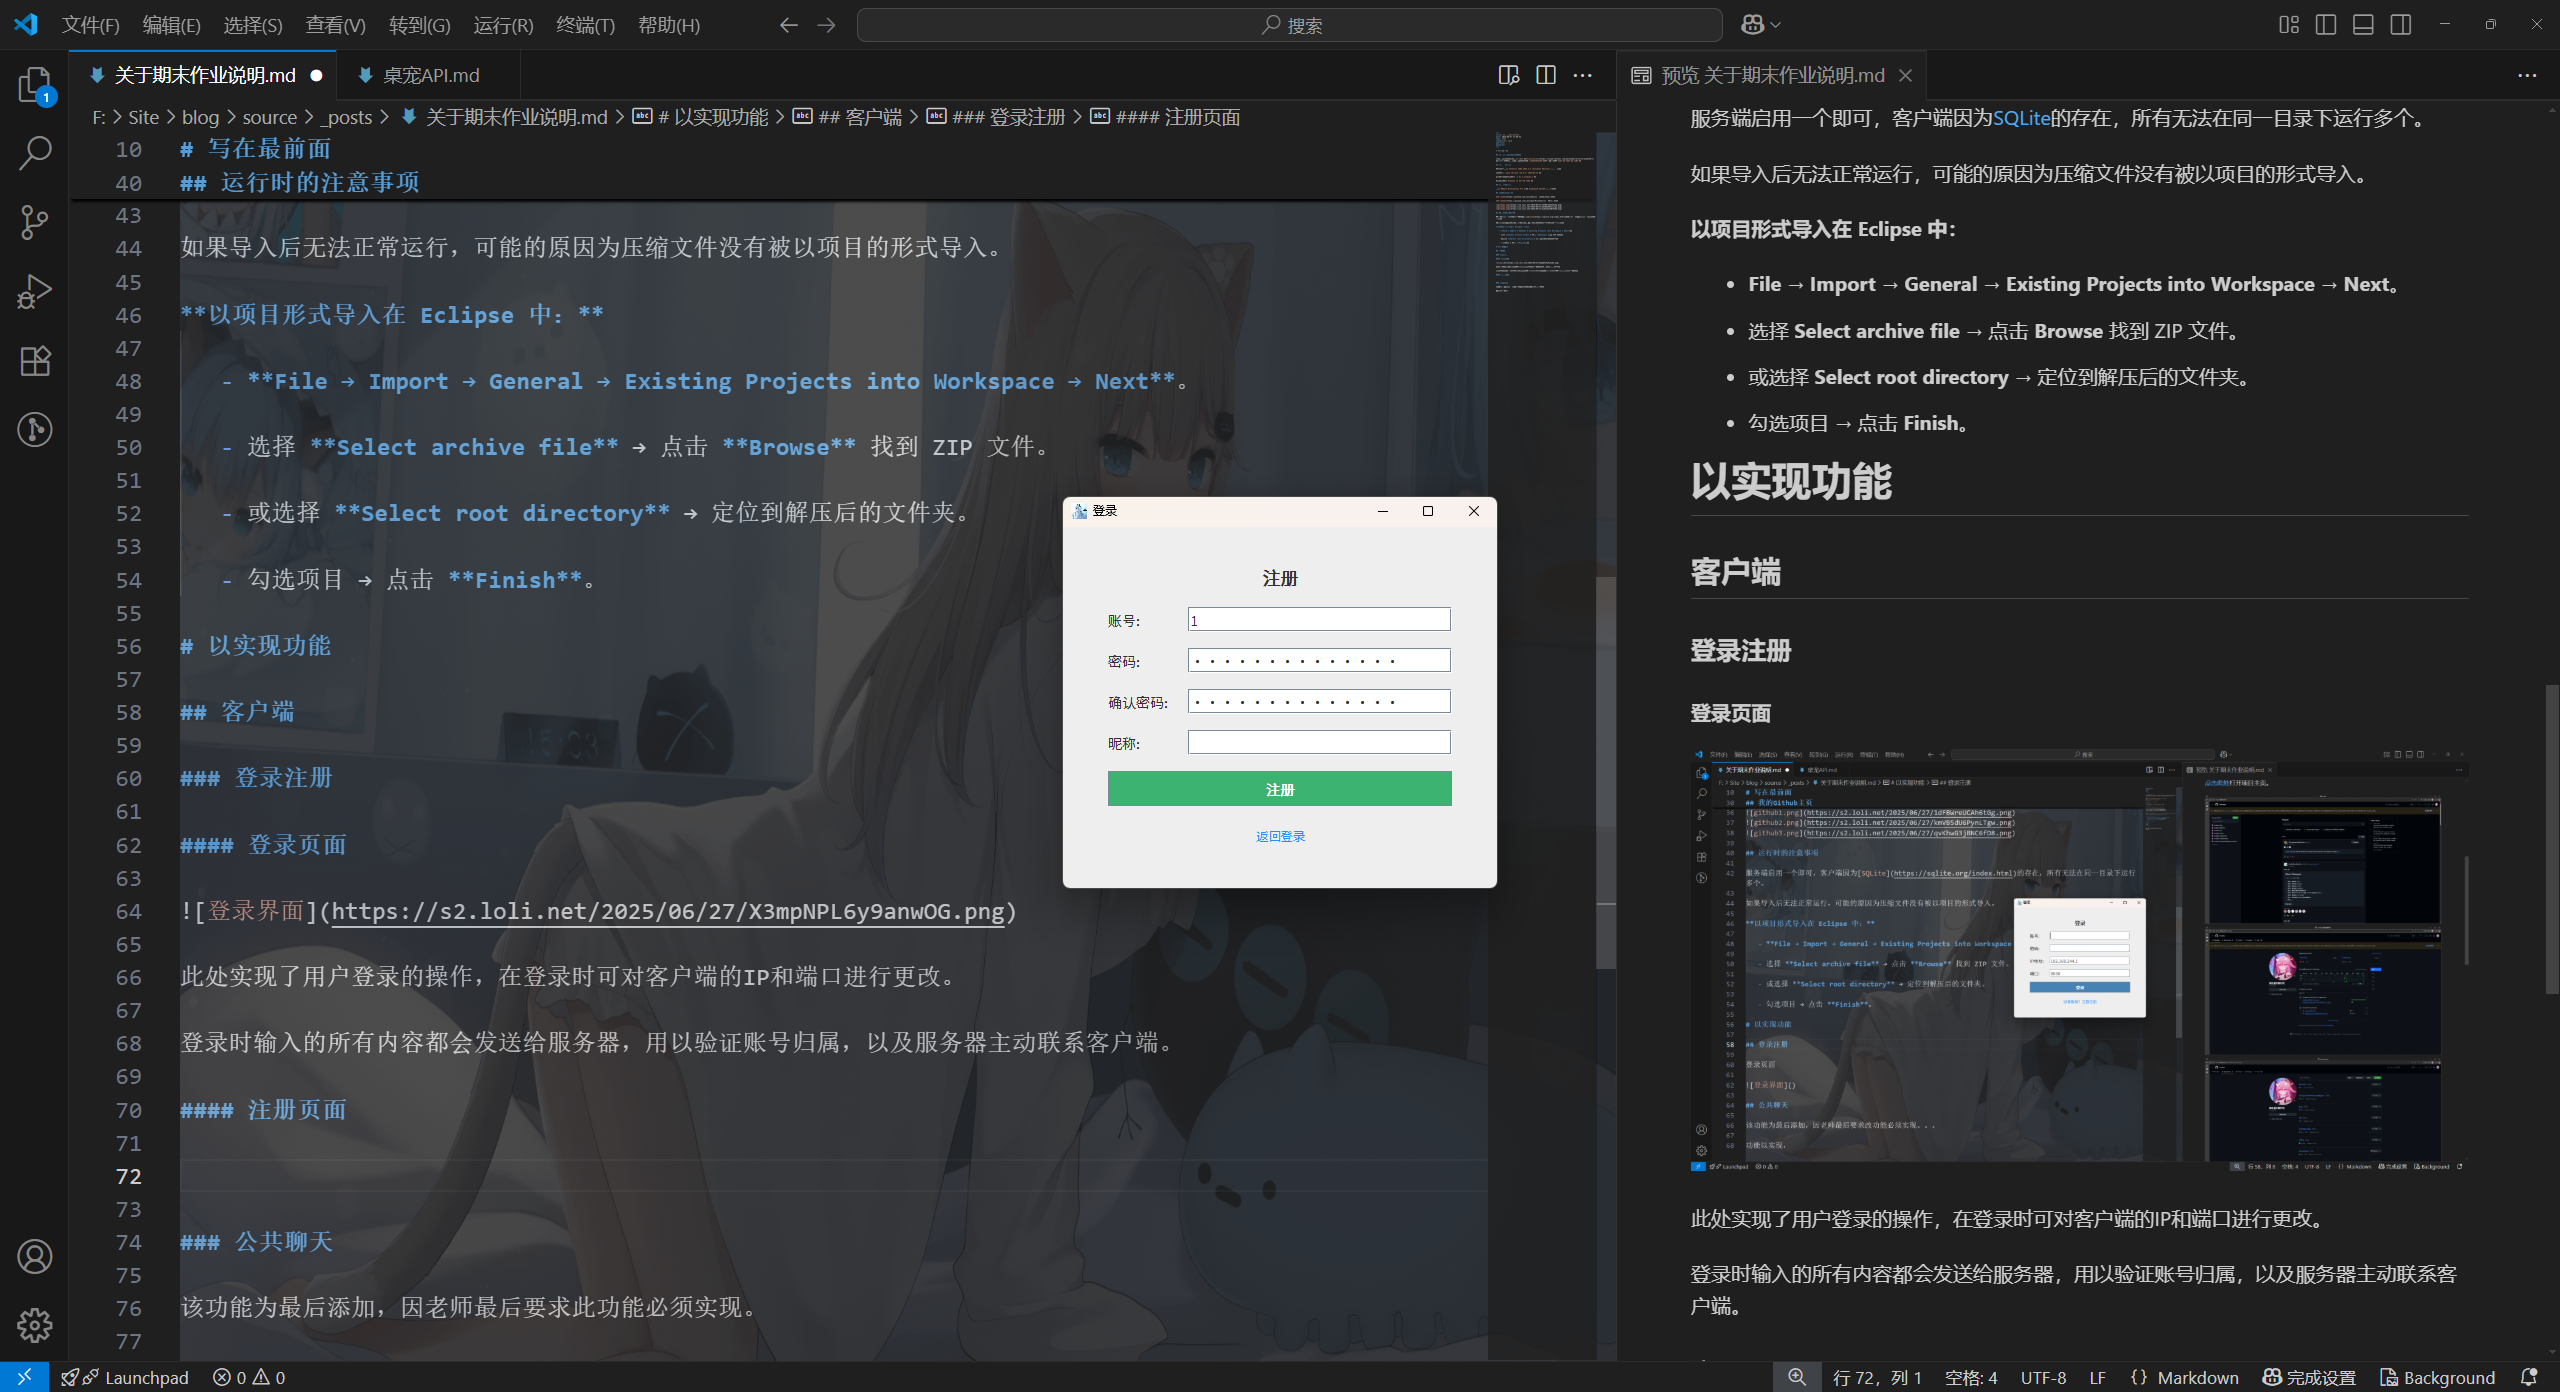Change the LF end of line sequence
The image size is (2560, 1392).
[x=2098, y=1377]
